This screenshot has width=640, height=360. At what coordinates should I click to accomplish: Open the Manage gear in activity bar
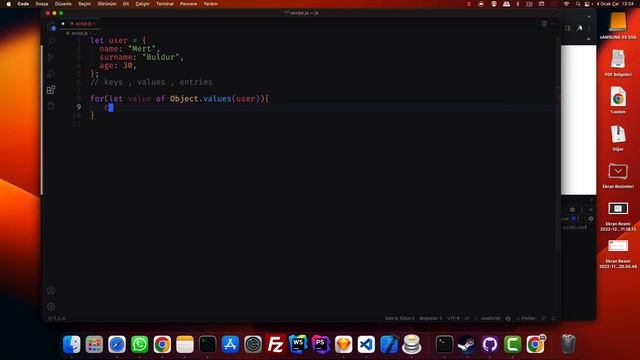(51, 307)
